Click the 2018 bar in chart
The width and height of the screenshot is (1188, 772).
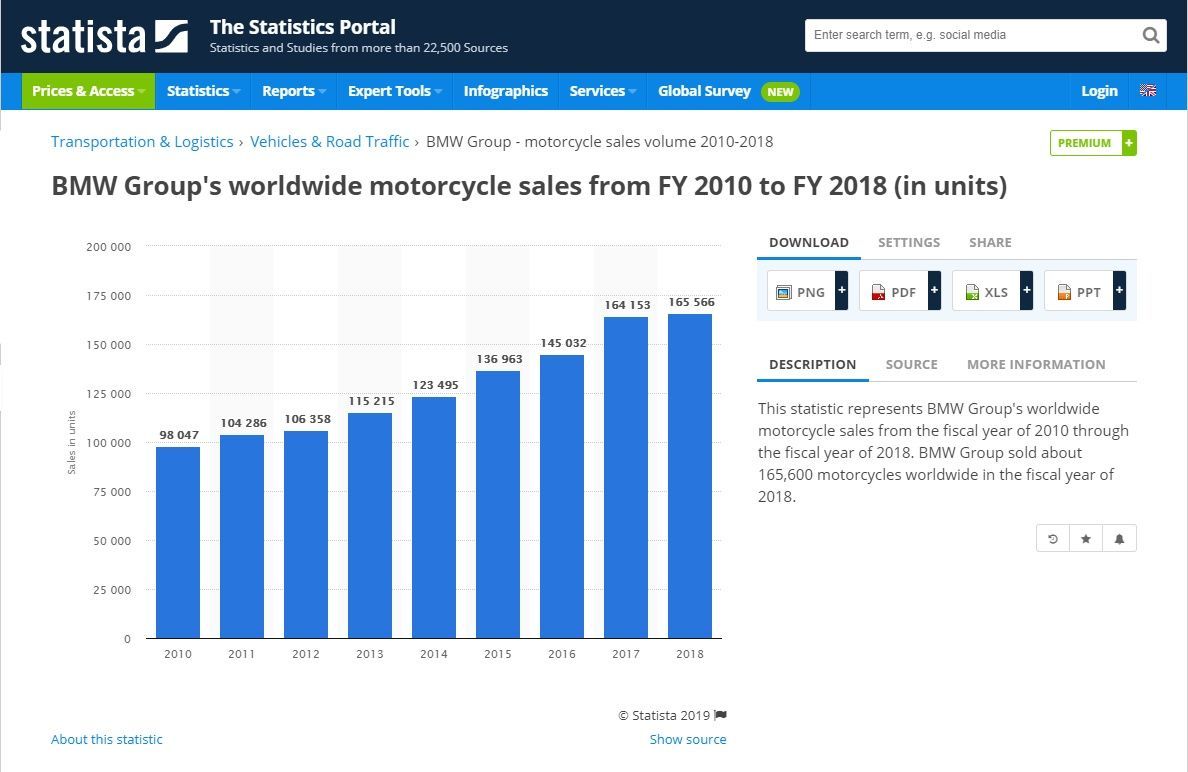pos(690,476)
